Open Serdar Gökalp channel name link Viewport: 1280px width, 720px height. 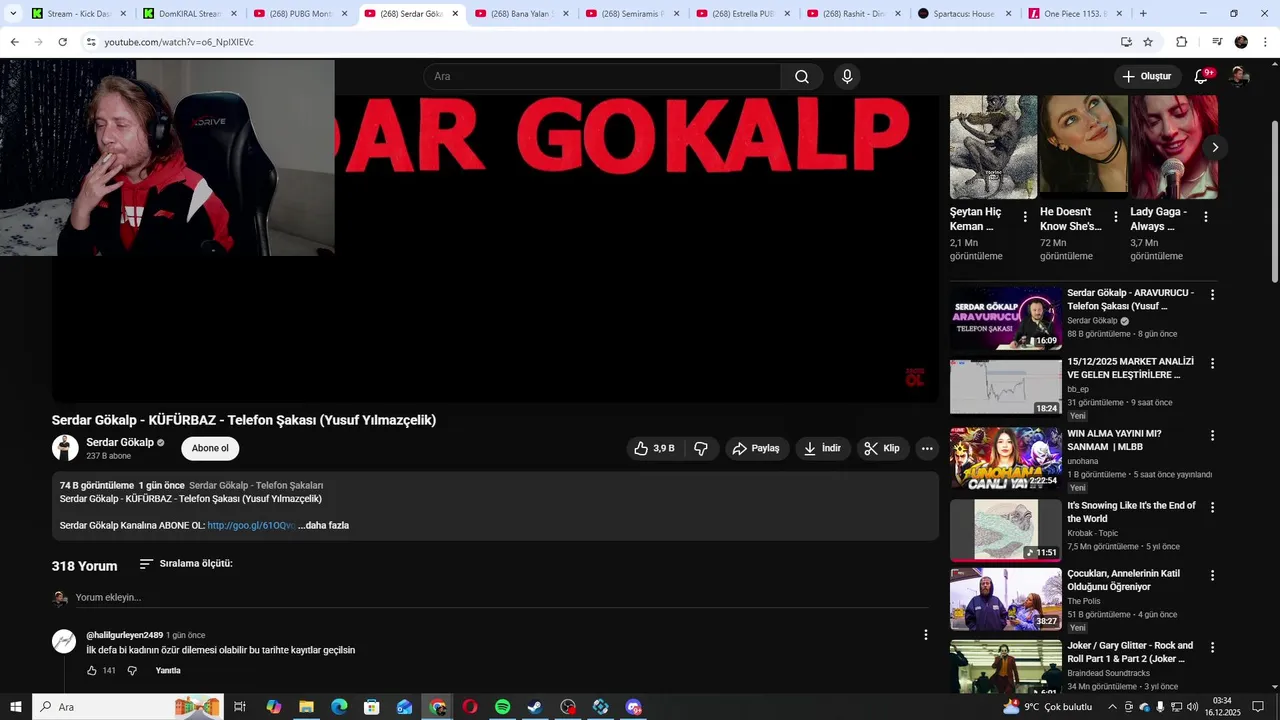point(120,442)
